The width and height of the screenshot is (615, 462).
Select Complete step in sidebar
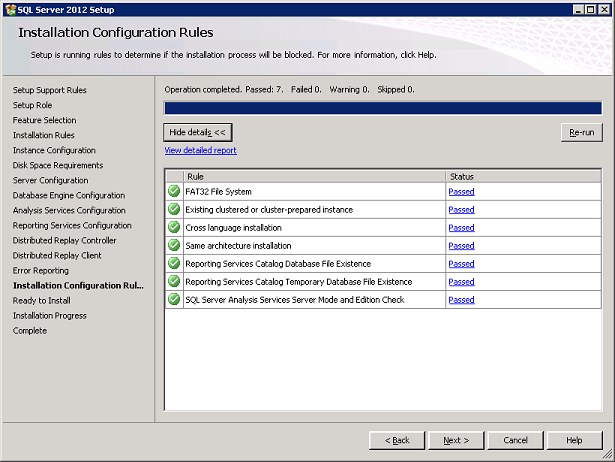coord(30,331)
